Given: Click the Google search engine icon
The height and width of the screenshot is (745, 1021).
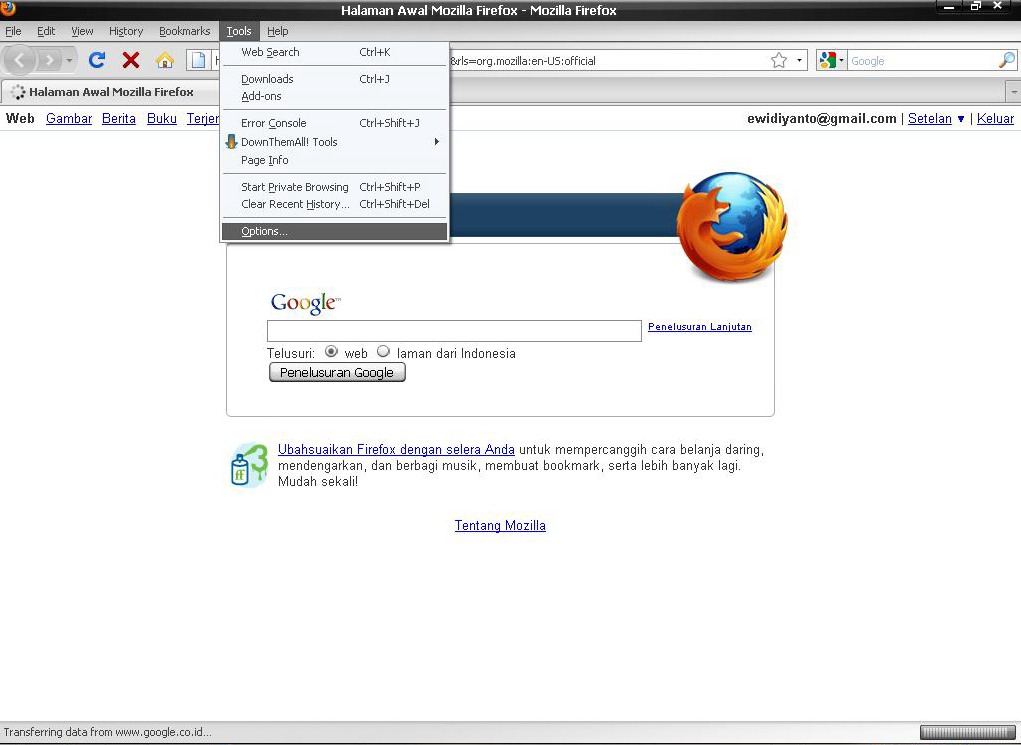Looking at the screenshot, I should 827,61.
